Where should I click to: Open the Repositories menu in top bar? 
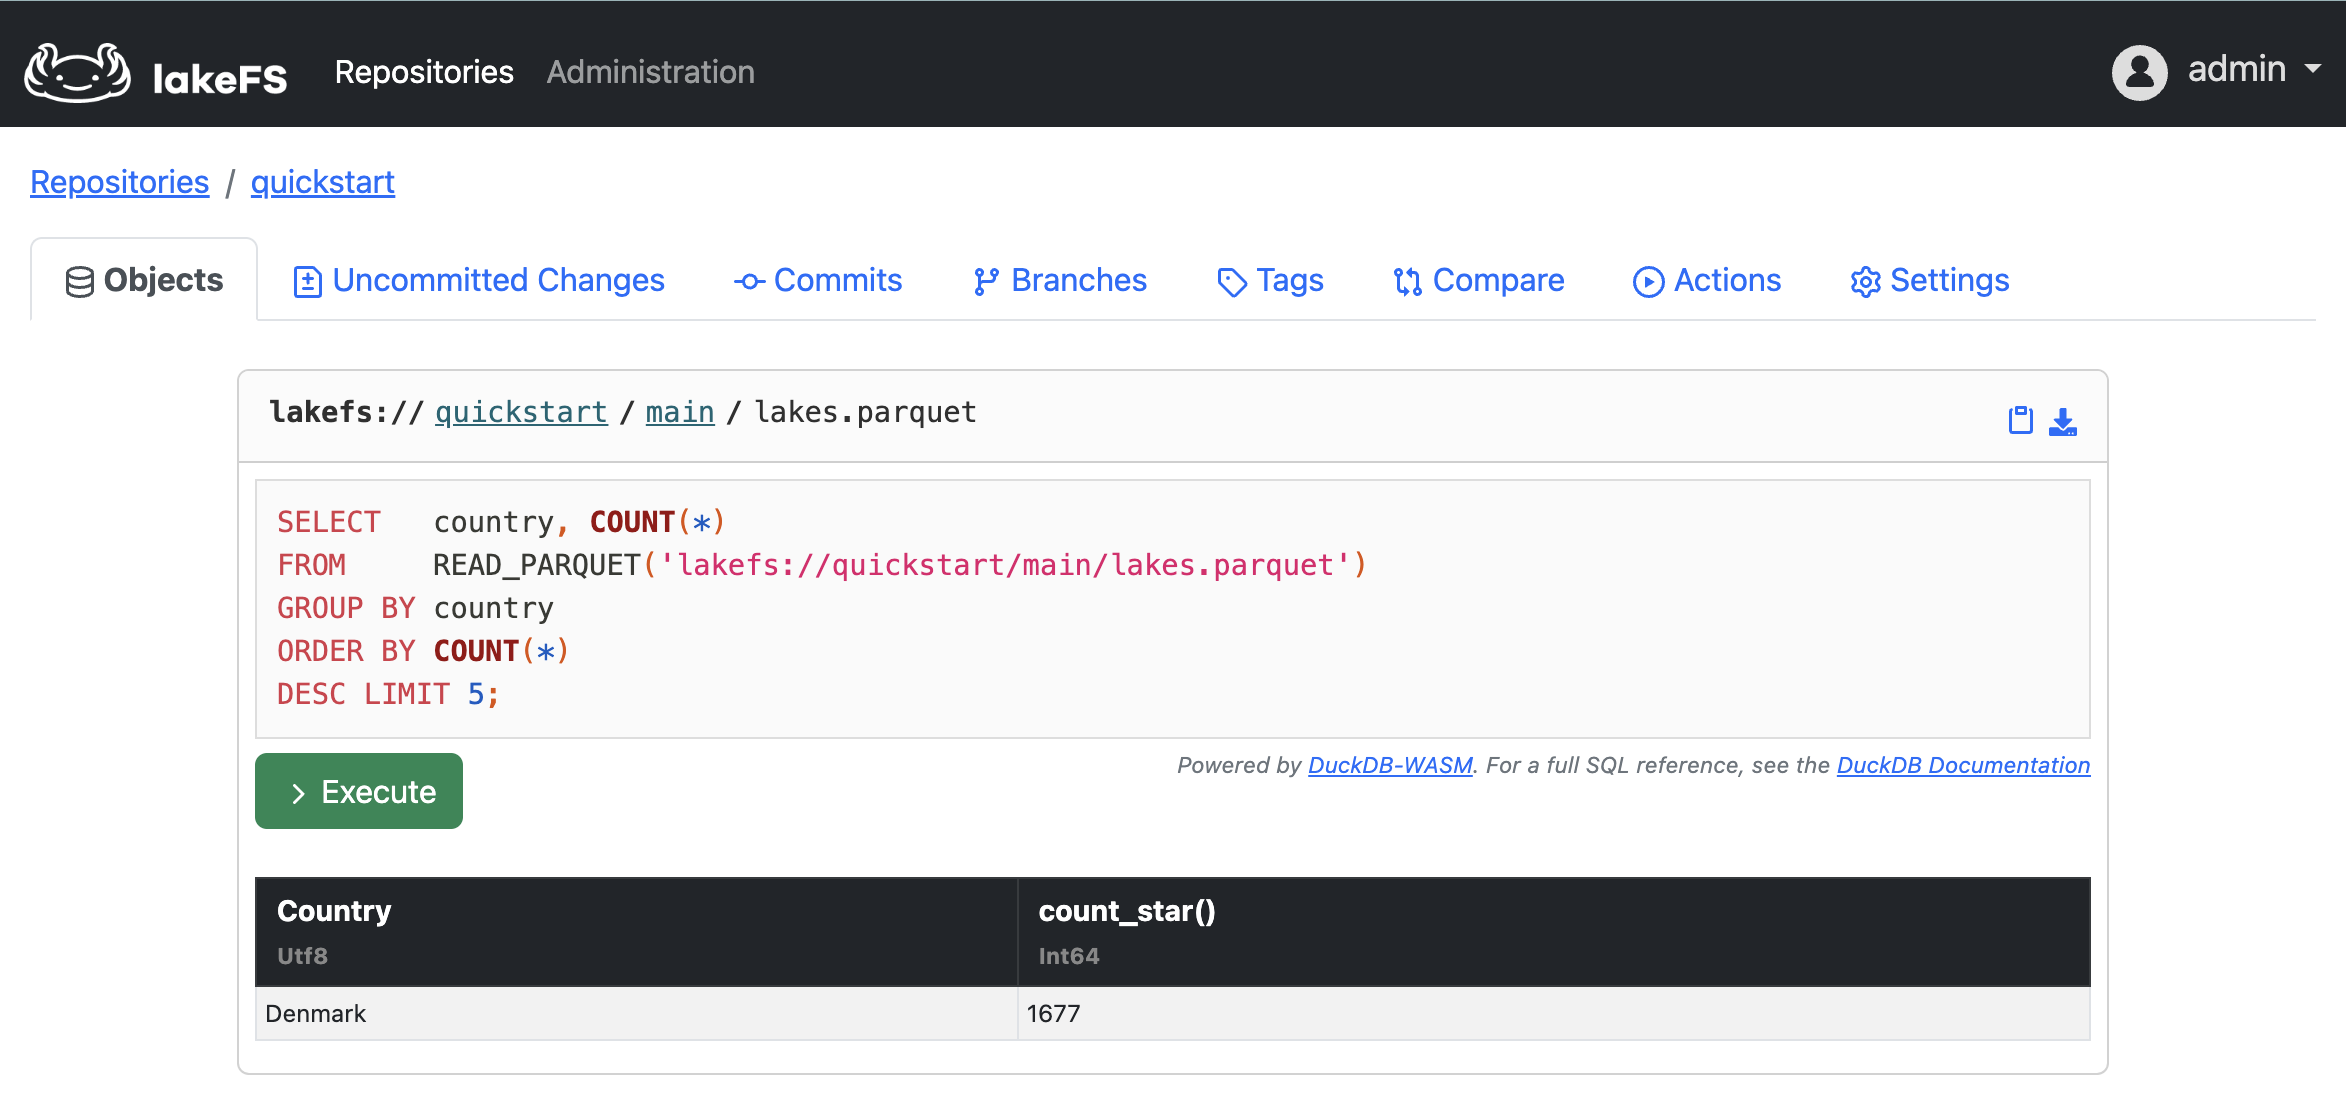(x=424, y=71)
